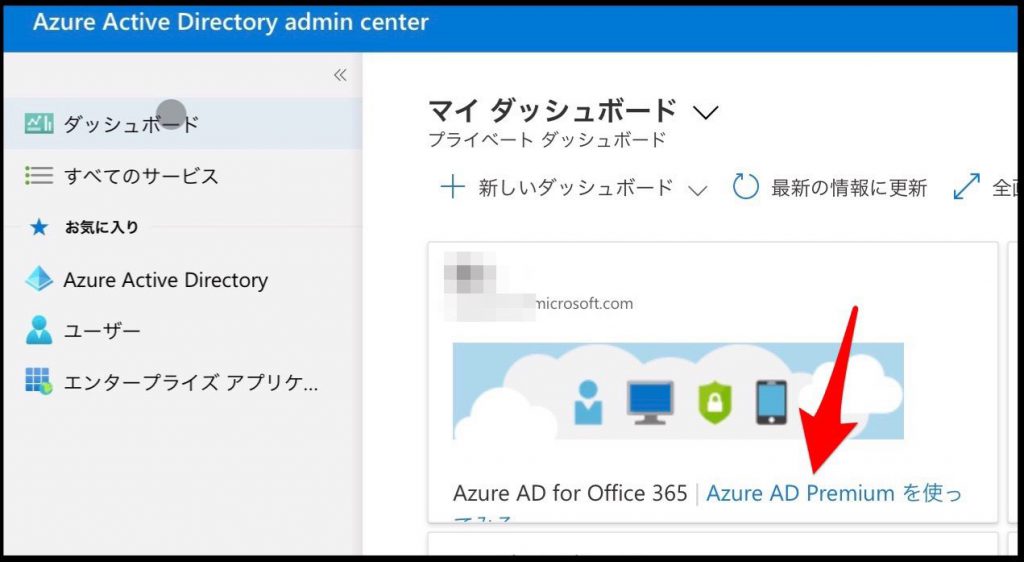This screenshot has width=1024, height=562.
Task: Click the circular refresh icon
Action: pyautogui.click(x=745, y=187)
